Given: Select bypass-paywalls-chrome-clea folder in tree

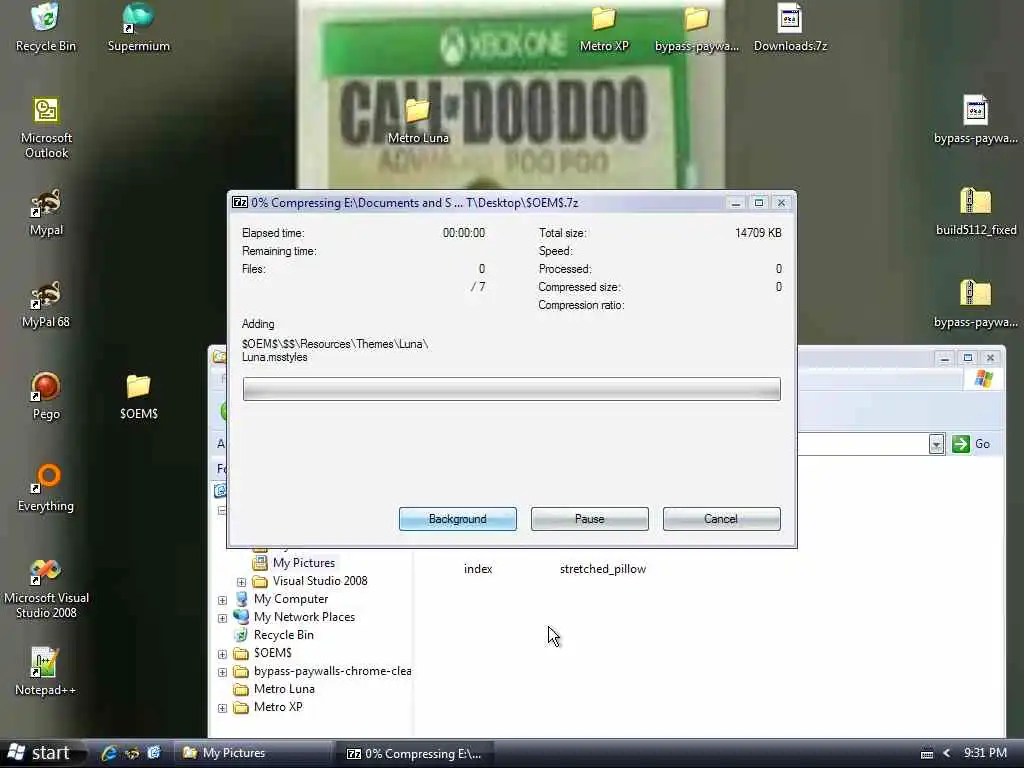Looking at the screenshot, I should click(x=332, y=671).
